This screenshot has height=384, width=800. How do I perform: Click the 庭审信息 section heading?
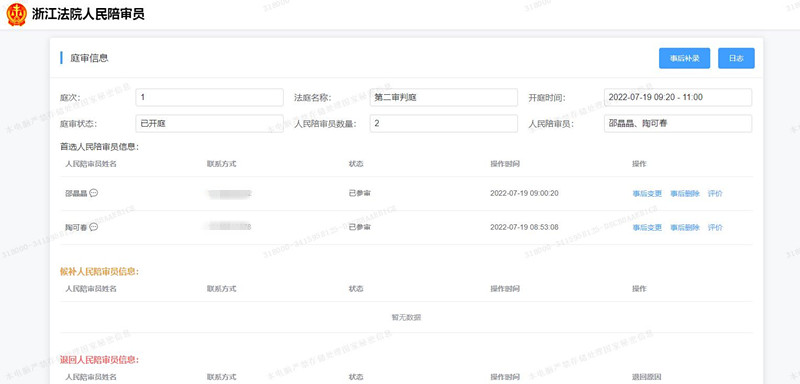(89, 58)
